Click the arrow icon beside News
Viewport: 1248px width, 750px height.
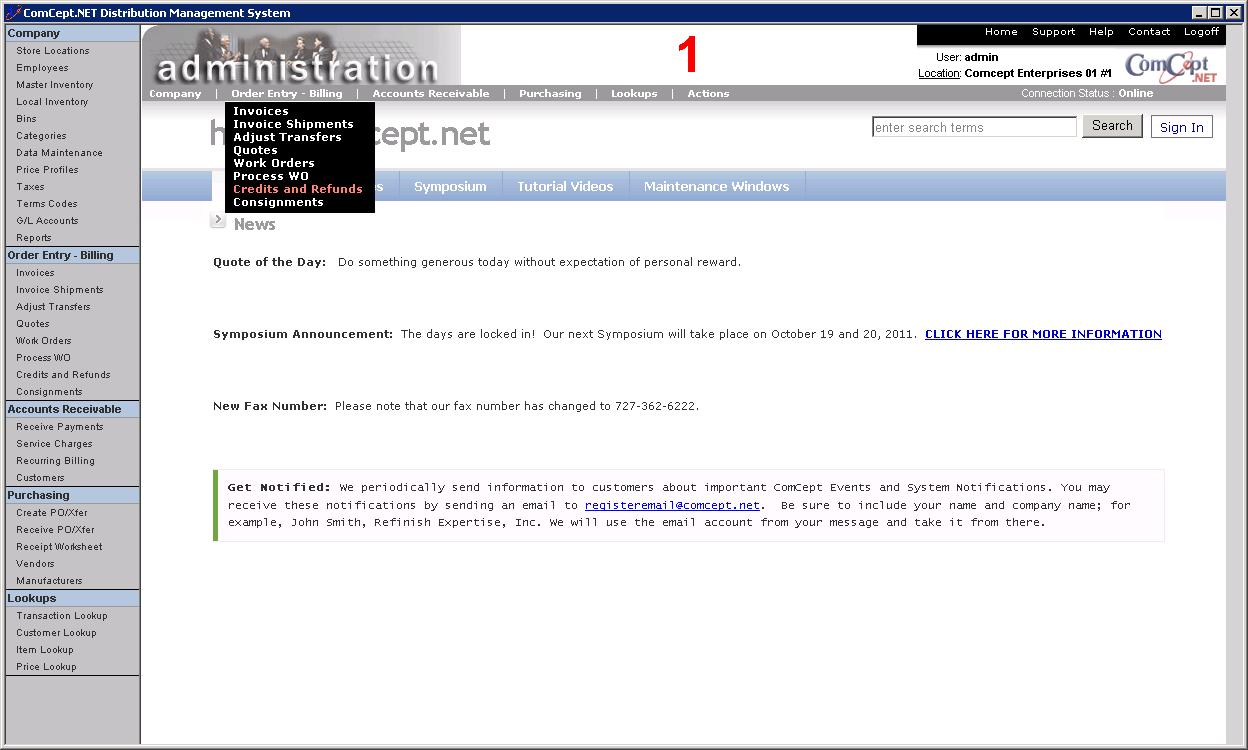pos(218,220)
